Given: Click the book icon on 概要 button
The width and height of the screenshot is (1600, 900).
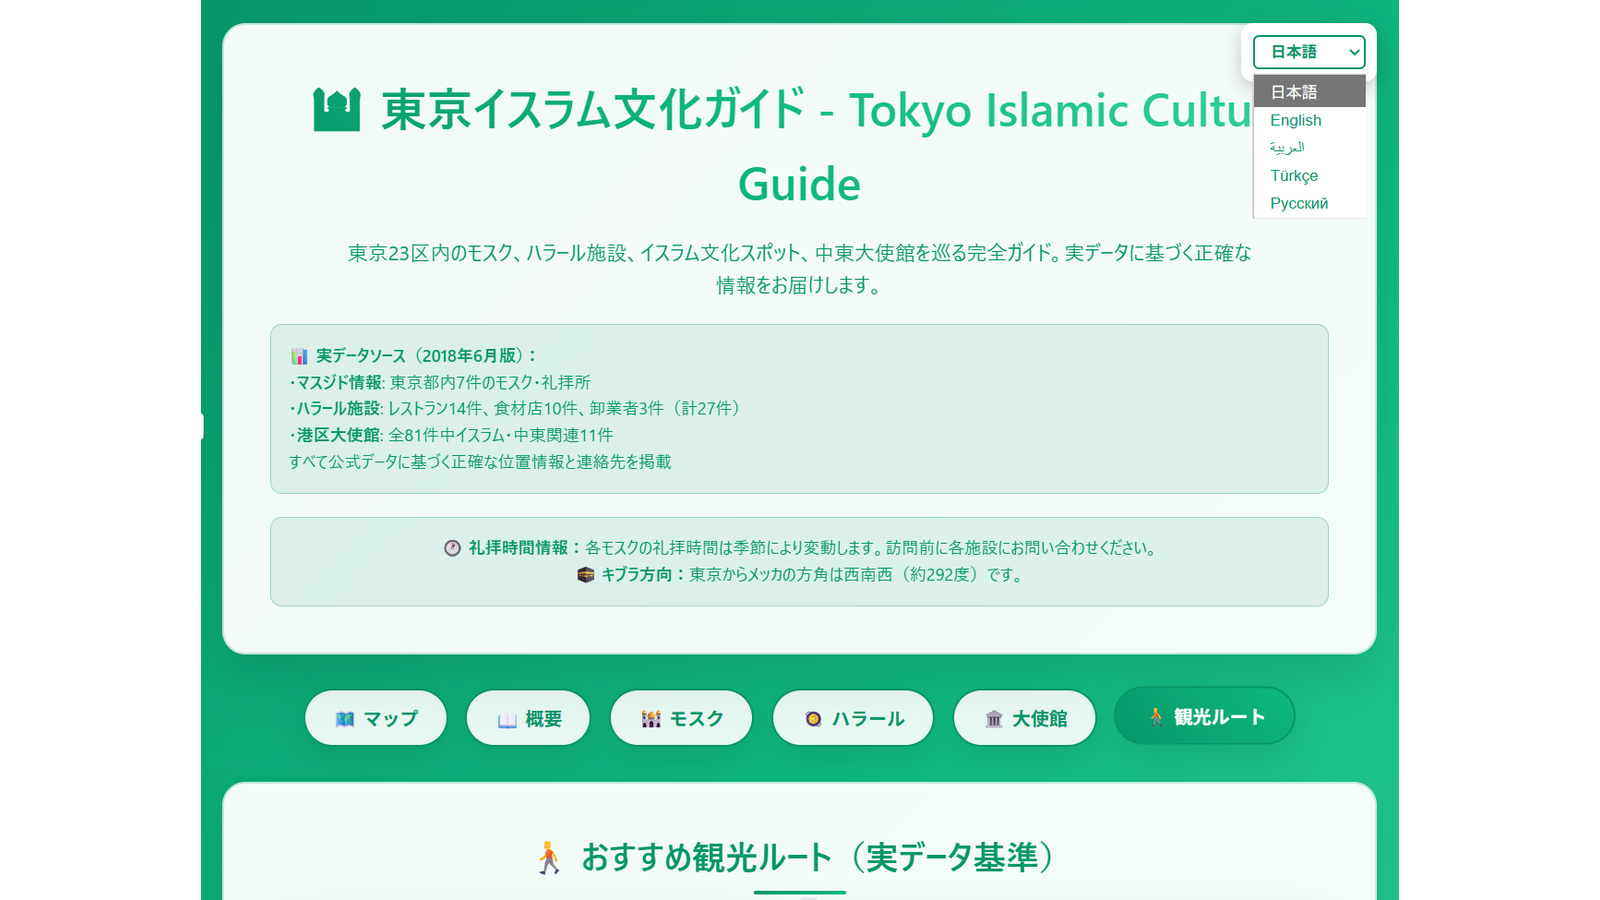Looking at the screenshot, I should tap(507, 719).
